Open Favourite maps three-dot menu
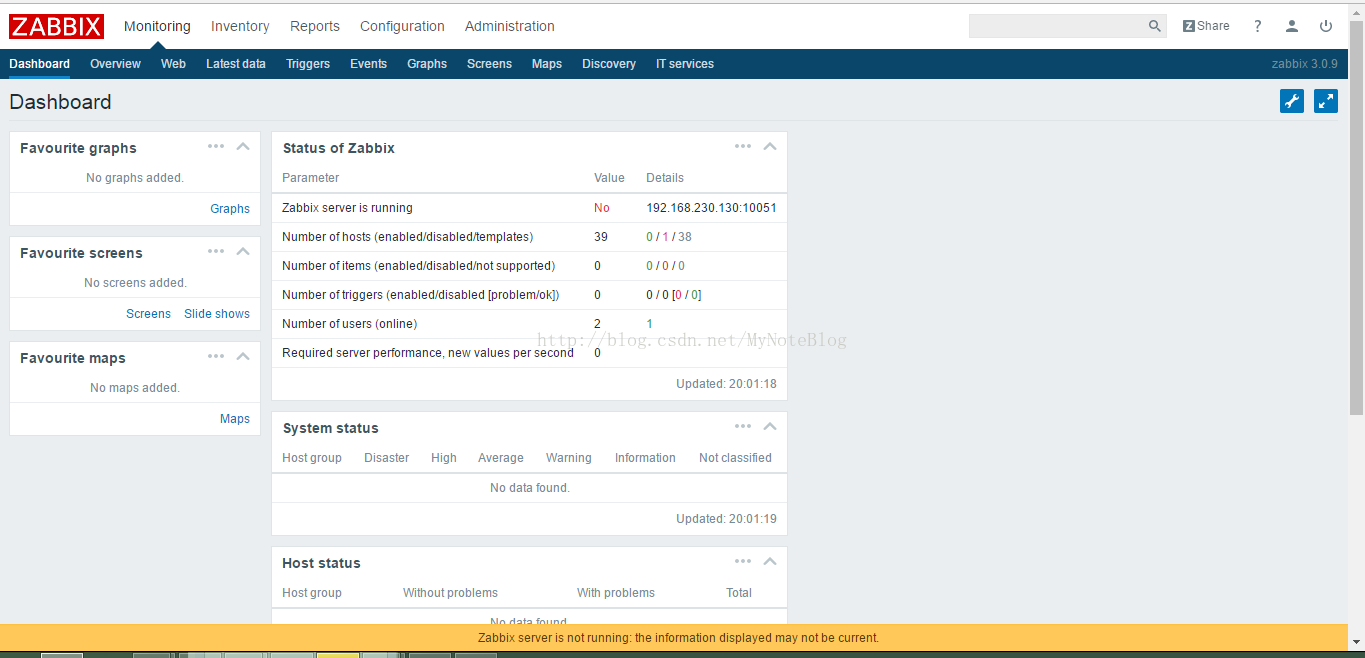The height and width of the screenshot is (658, 1365). (x=216, y=356)
